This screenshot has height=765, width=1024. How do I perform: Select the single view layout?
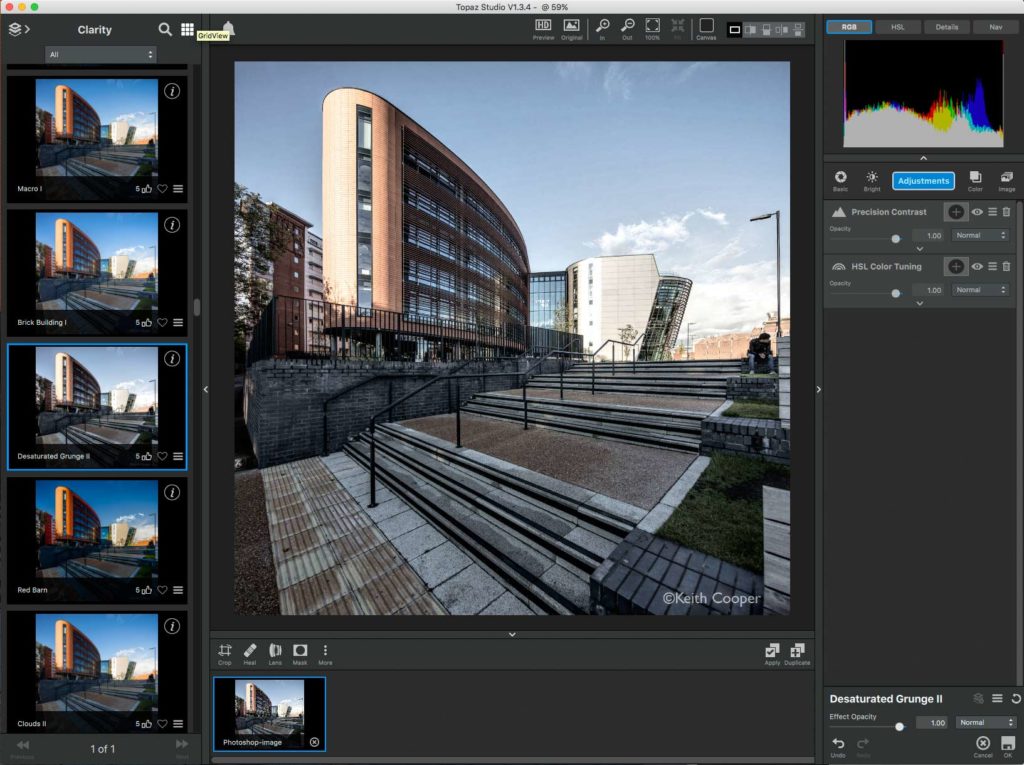[x=735, y=29]
